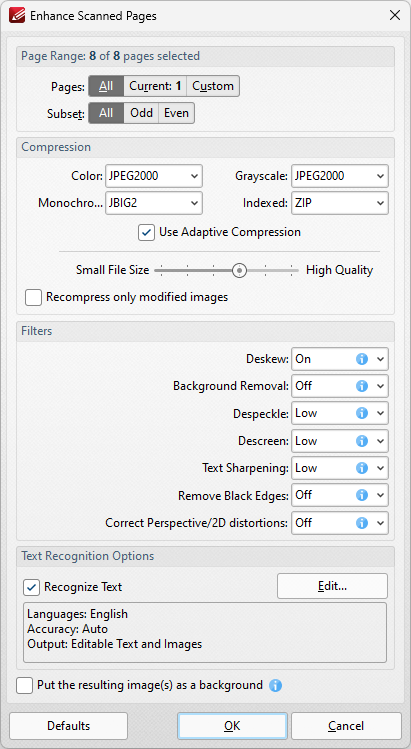Click the Despeckle info icon
411x749 pixels.
click(362, 413)
